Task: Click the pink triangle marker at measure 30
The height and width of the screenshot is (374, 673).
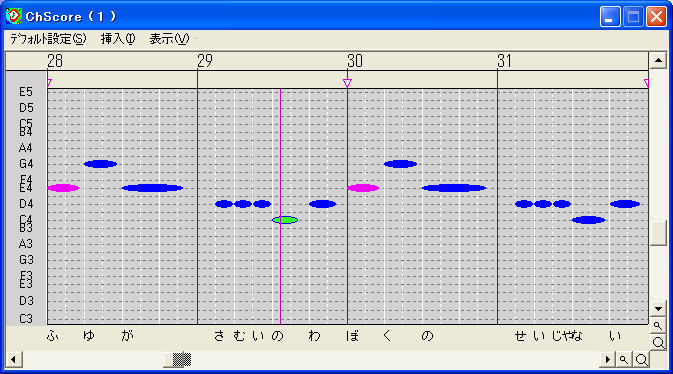Action: tap(347, 82)
